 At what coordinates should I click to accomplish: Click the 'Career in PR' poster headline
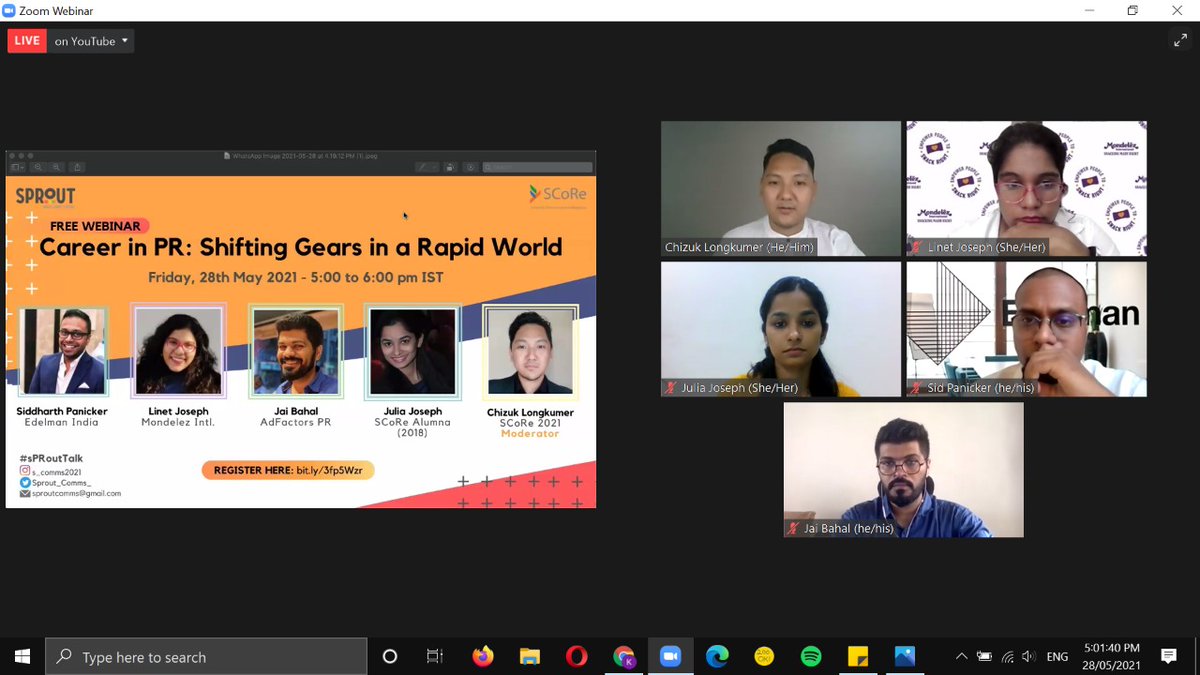(301, 247)
